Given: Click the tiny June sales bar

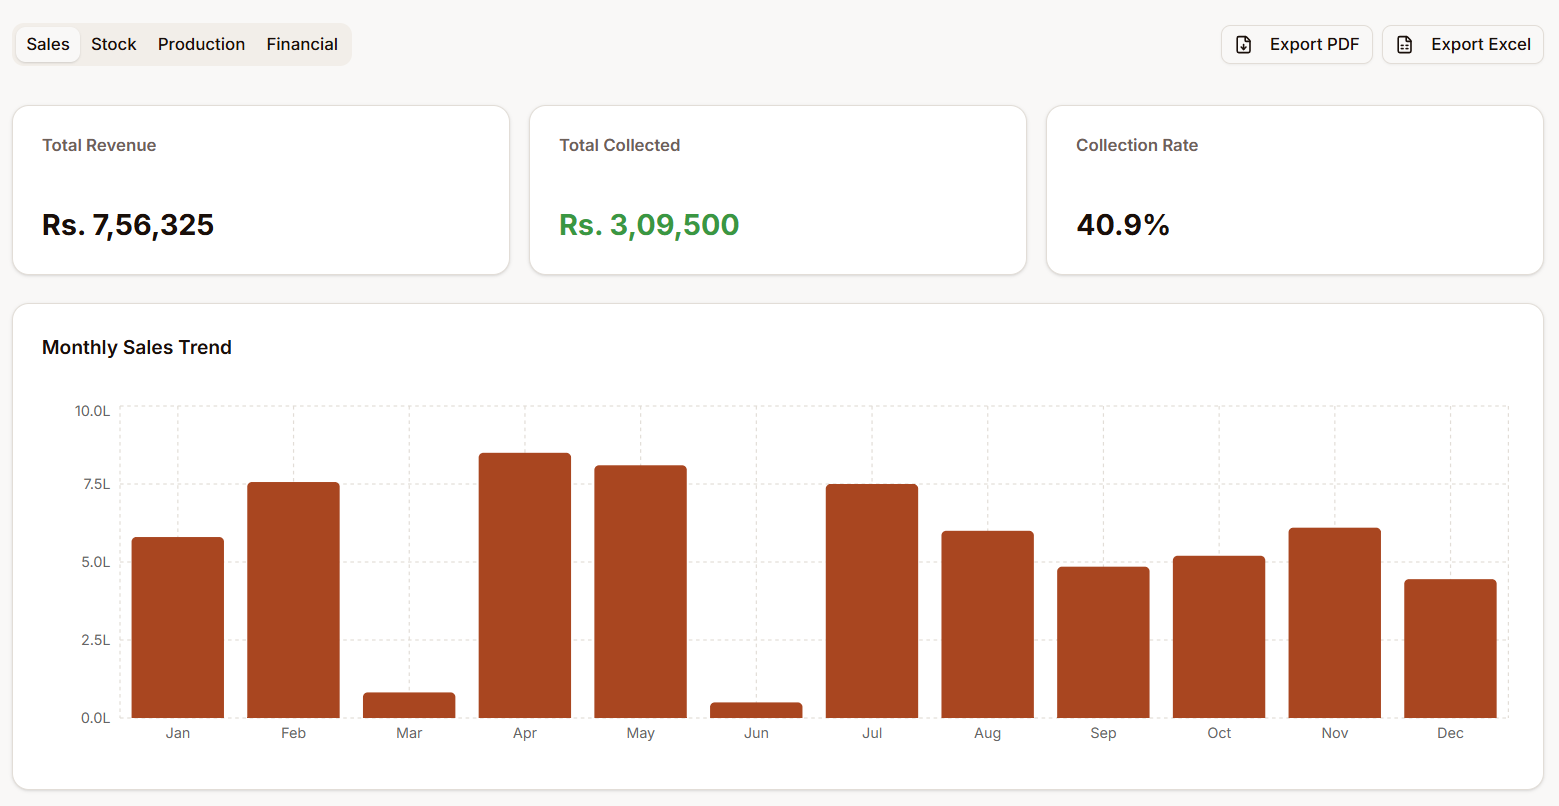Looking at the screenshot, I should (756, 710).
